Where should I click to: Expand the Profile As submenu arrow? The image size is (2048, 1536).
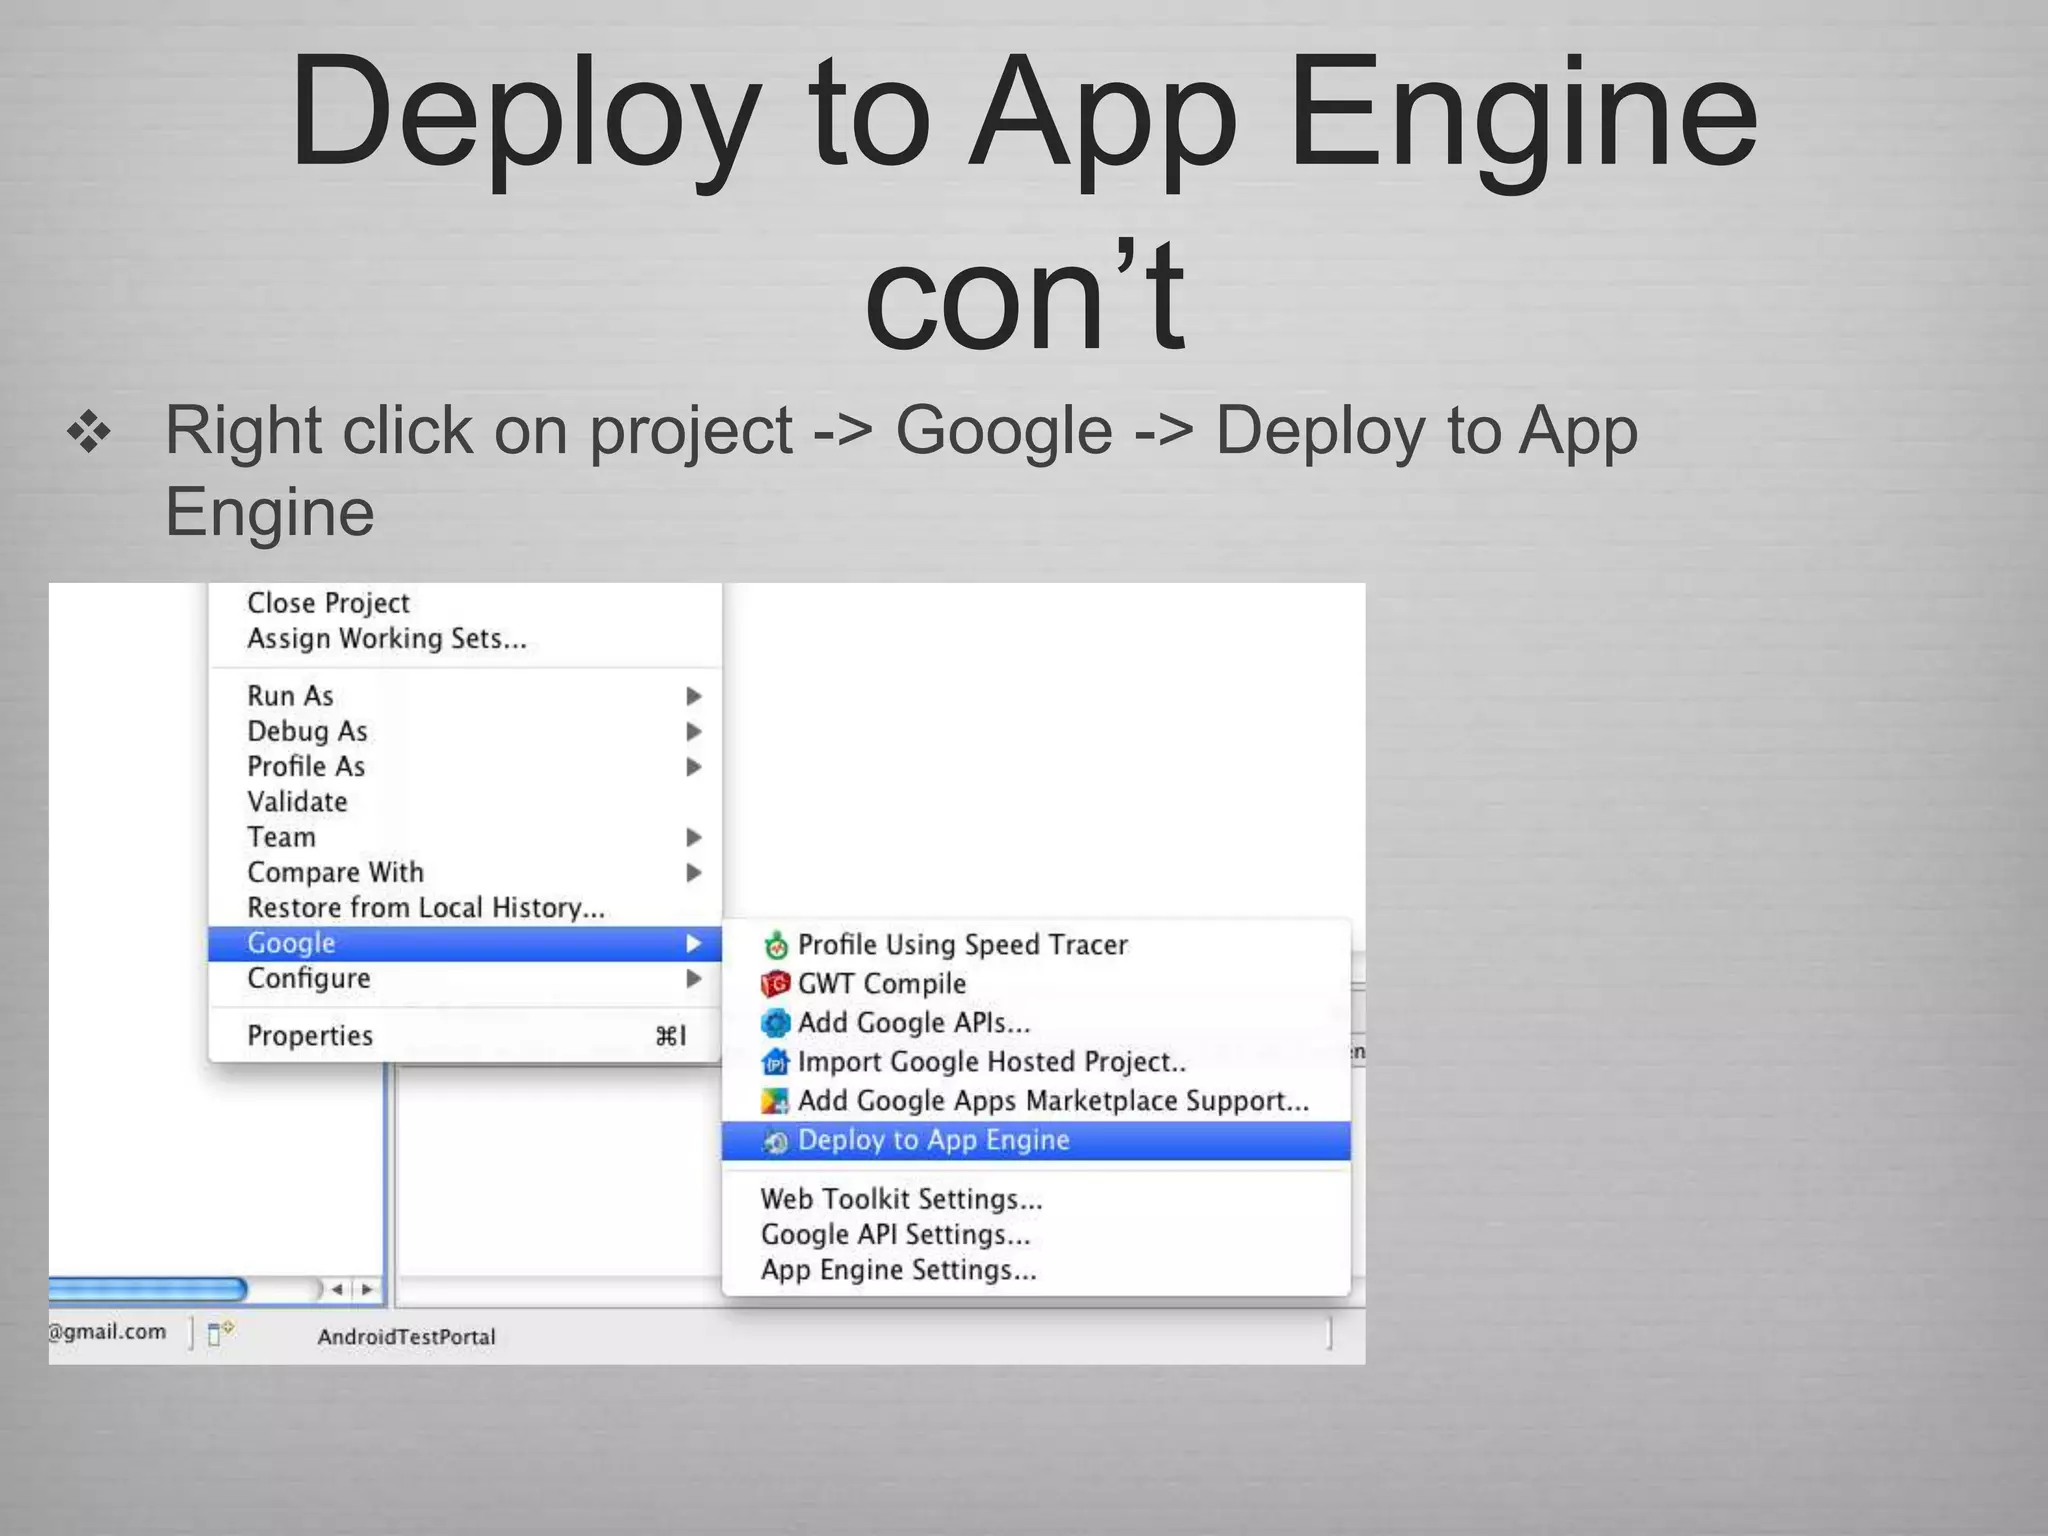click(x=693, y=767)
